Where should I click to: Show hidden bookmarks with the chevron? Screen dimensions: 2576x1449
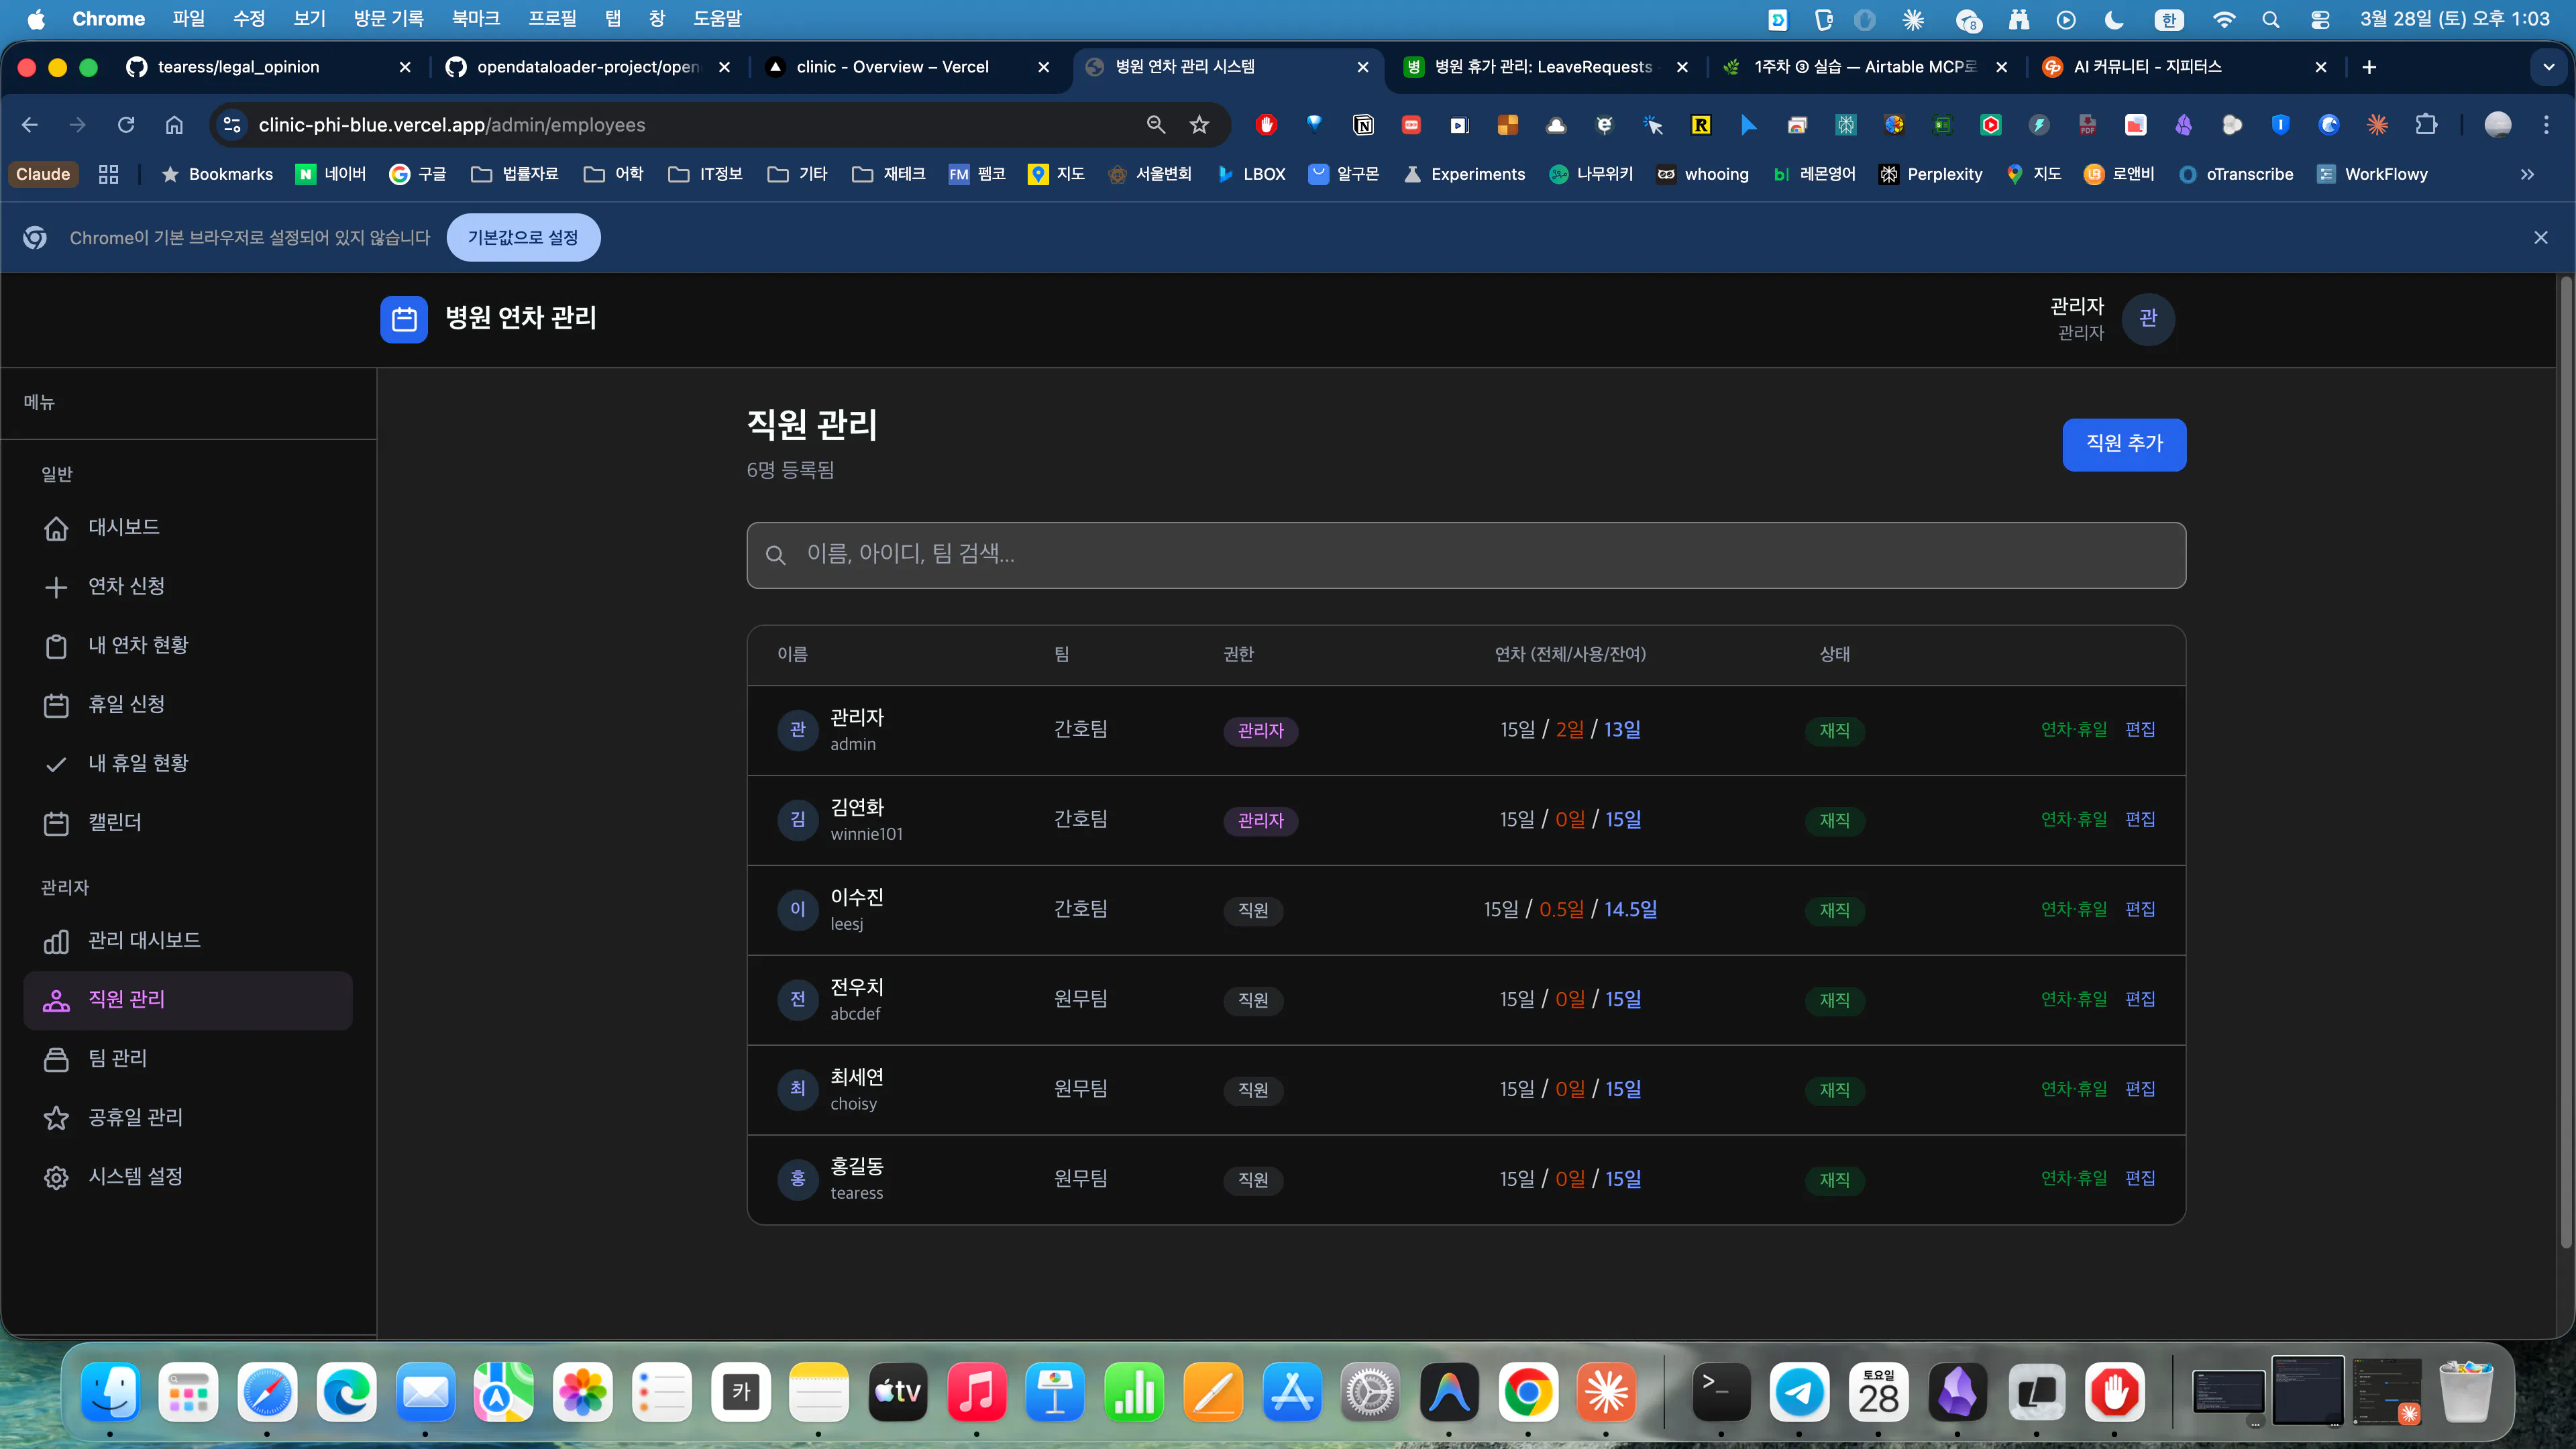[x=2527, y=174]
